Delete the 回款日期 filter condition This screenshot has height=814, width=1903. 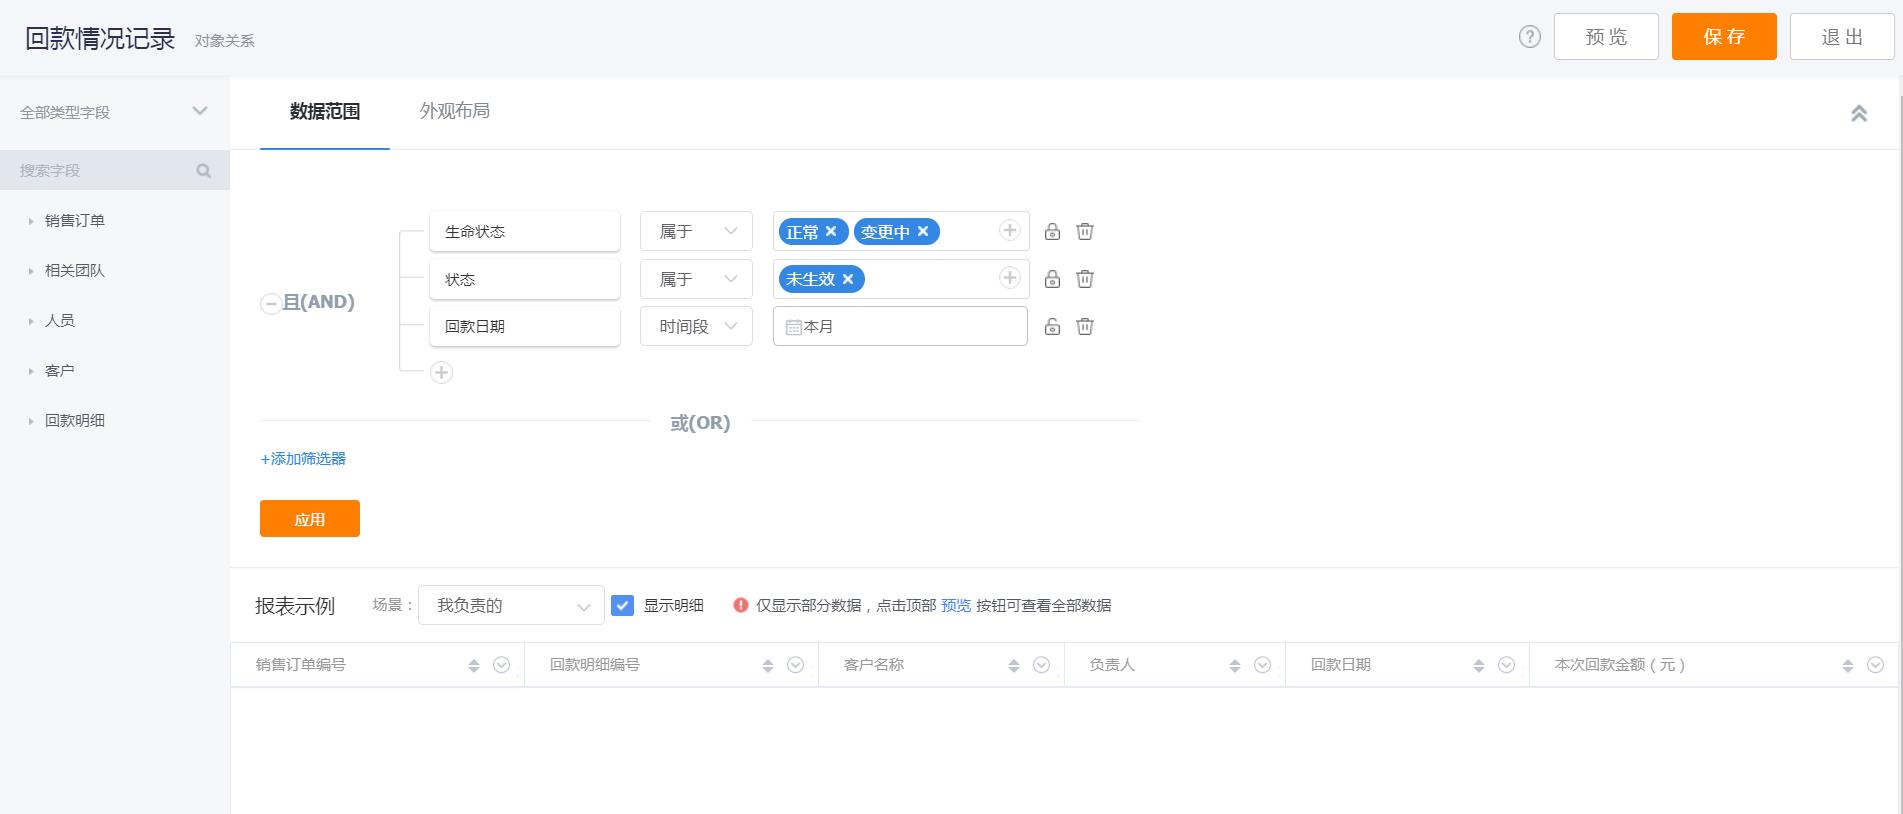[x=1084, y=326]
